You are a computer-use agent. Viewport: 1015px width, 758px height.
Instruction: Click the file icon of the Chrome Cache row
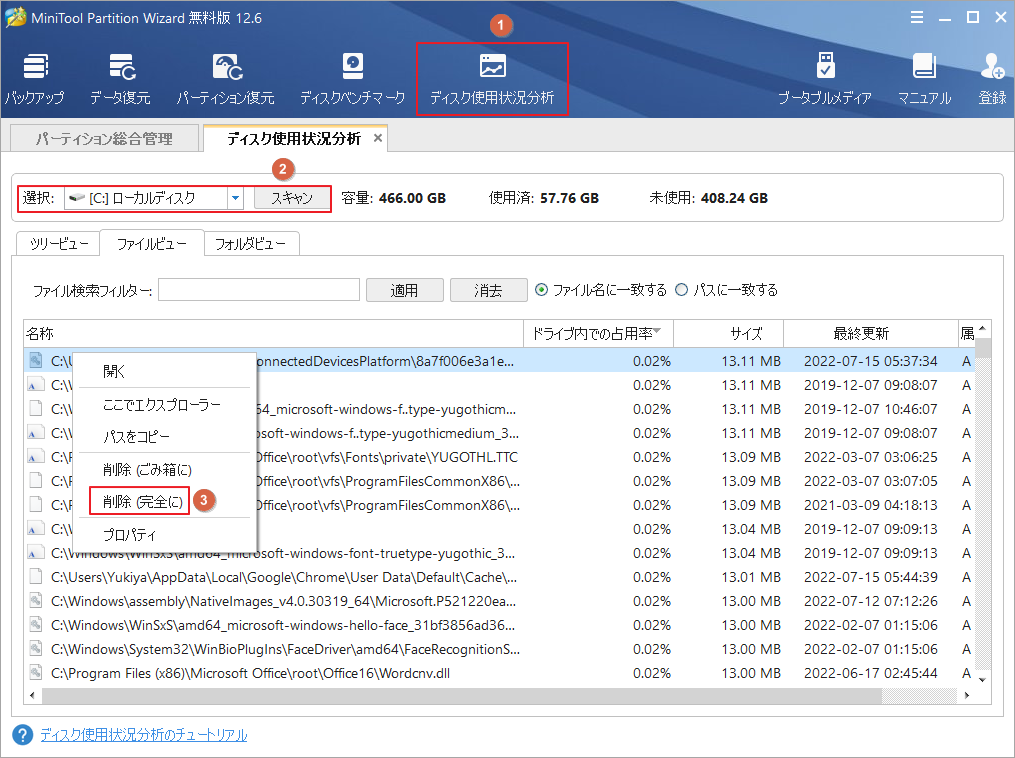point(36,577)
